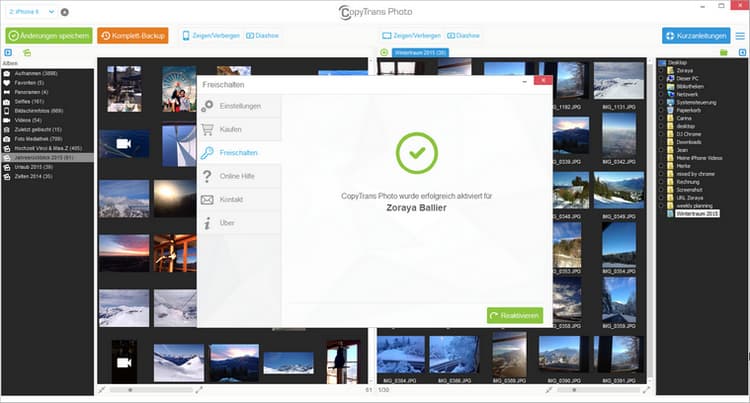Open the iPhone device selector dropdown
The width and height of the screenshot is (750, 403).
pos(31,11)
